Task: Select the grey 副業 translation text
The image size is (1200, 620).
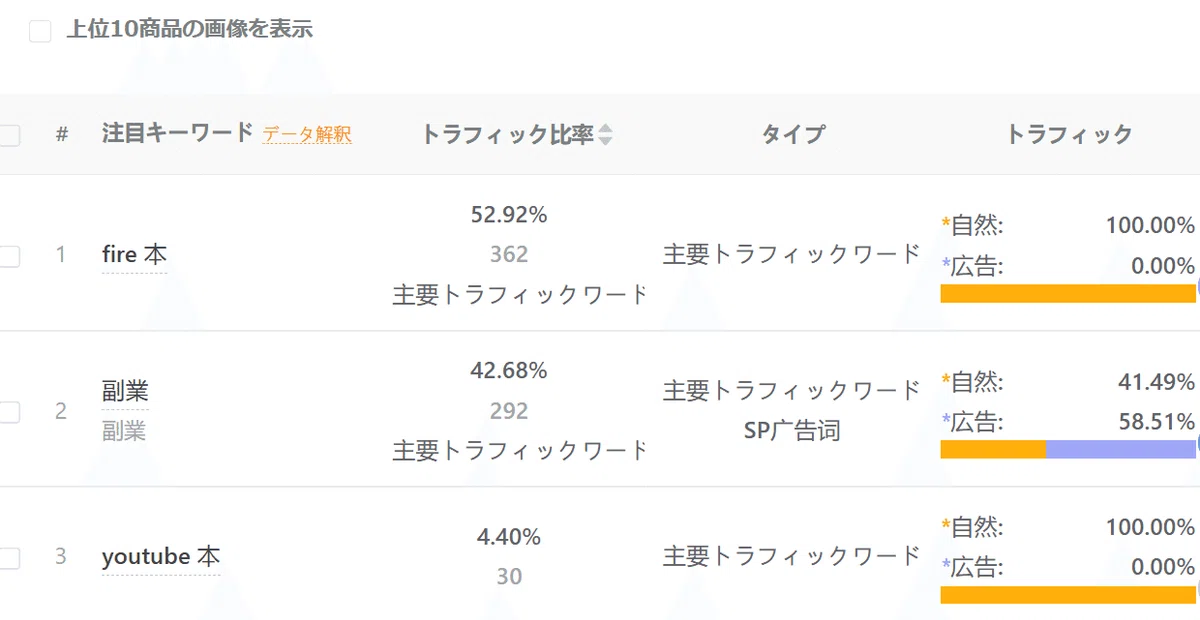Action: (124, 431)
